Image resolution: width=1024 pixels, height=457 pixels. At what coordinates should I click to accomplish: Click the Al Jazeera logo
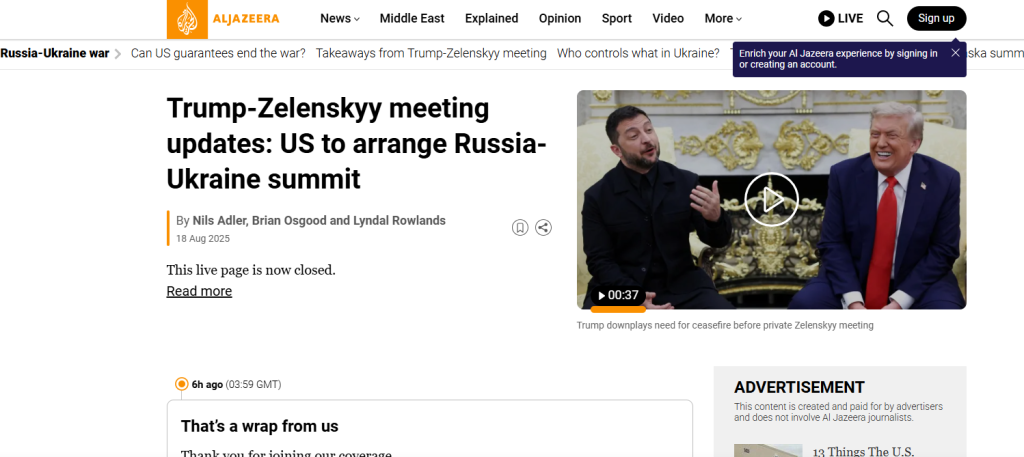pyautogui.click(x=223, y=19)
